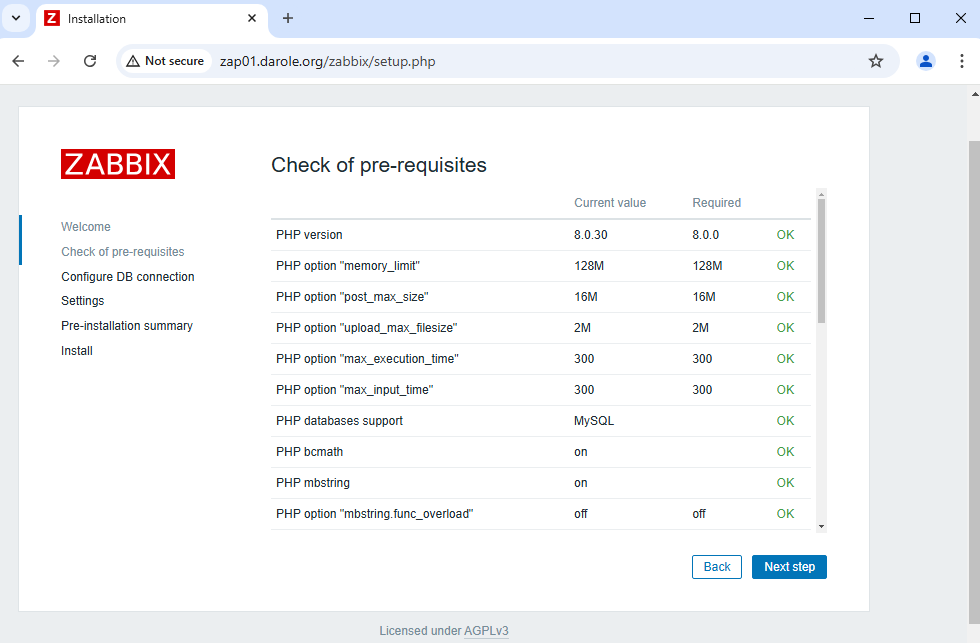Expand the tab search dropdown

pyautogui.click(x=16, y=18)
